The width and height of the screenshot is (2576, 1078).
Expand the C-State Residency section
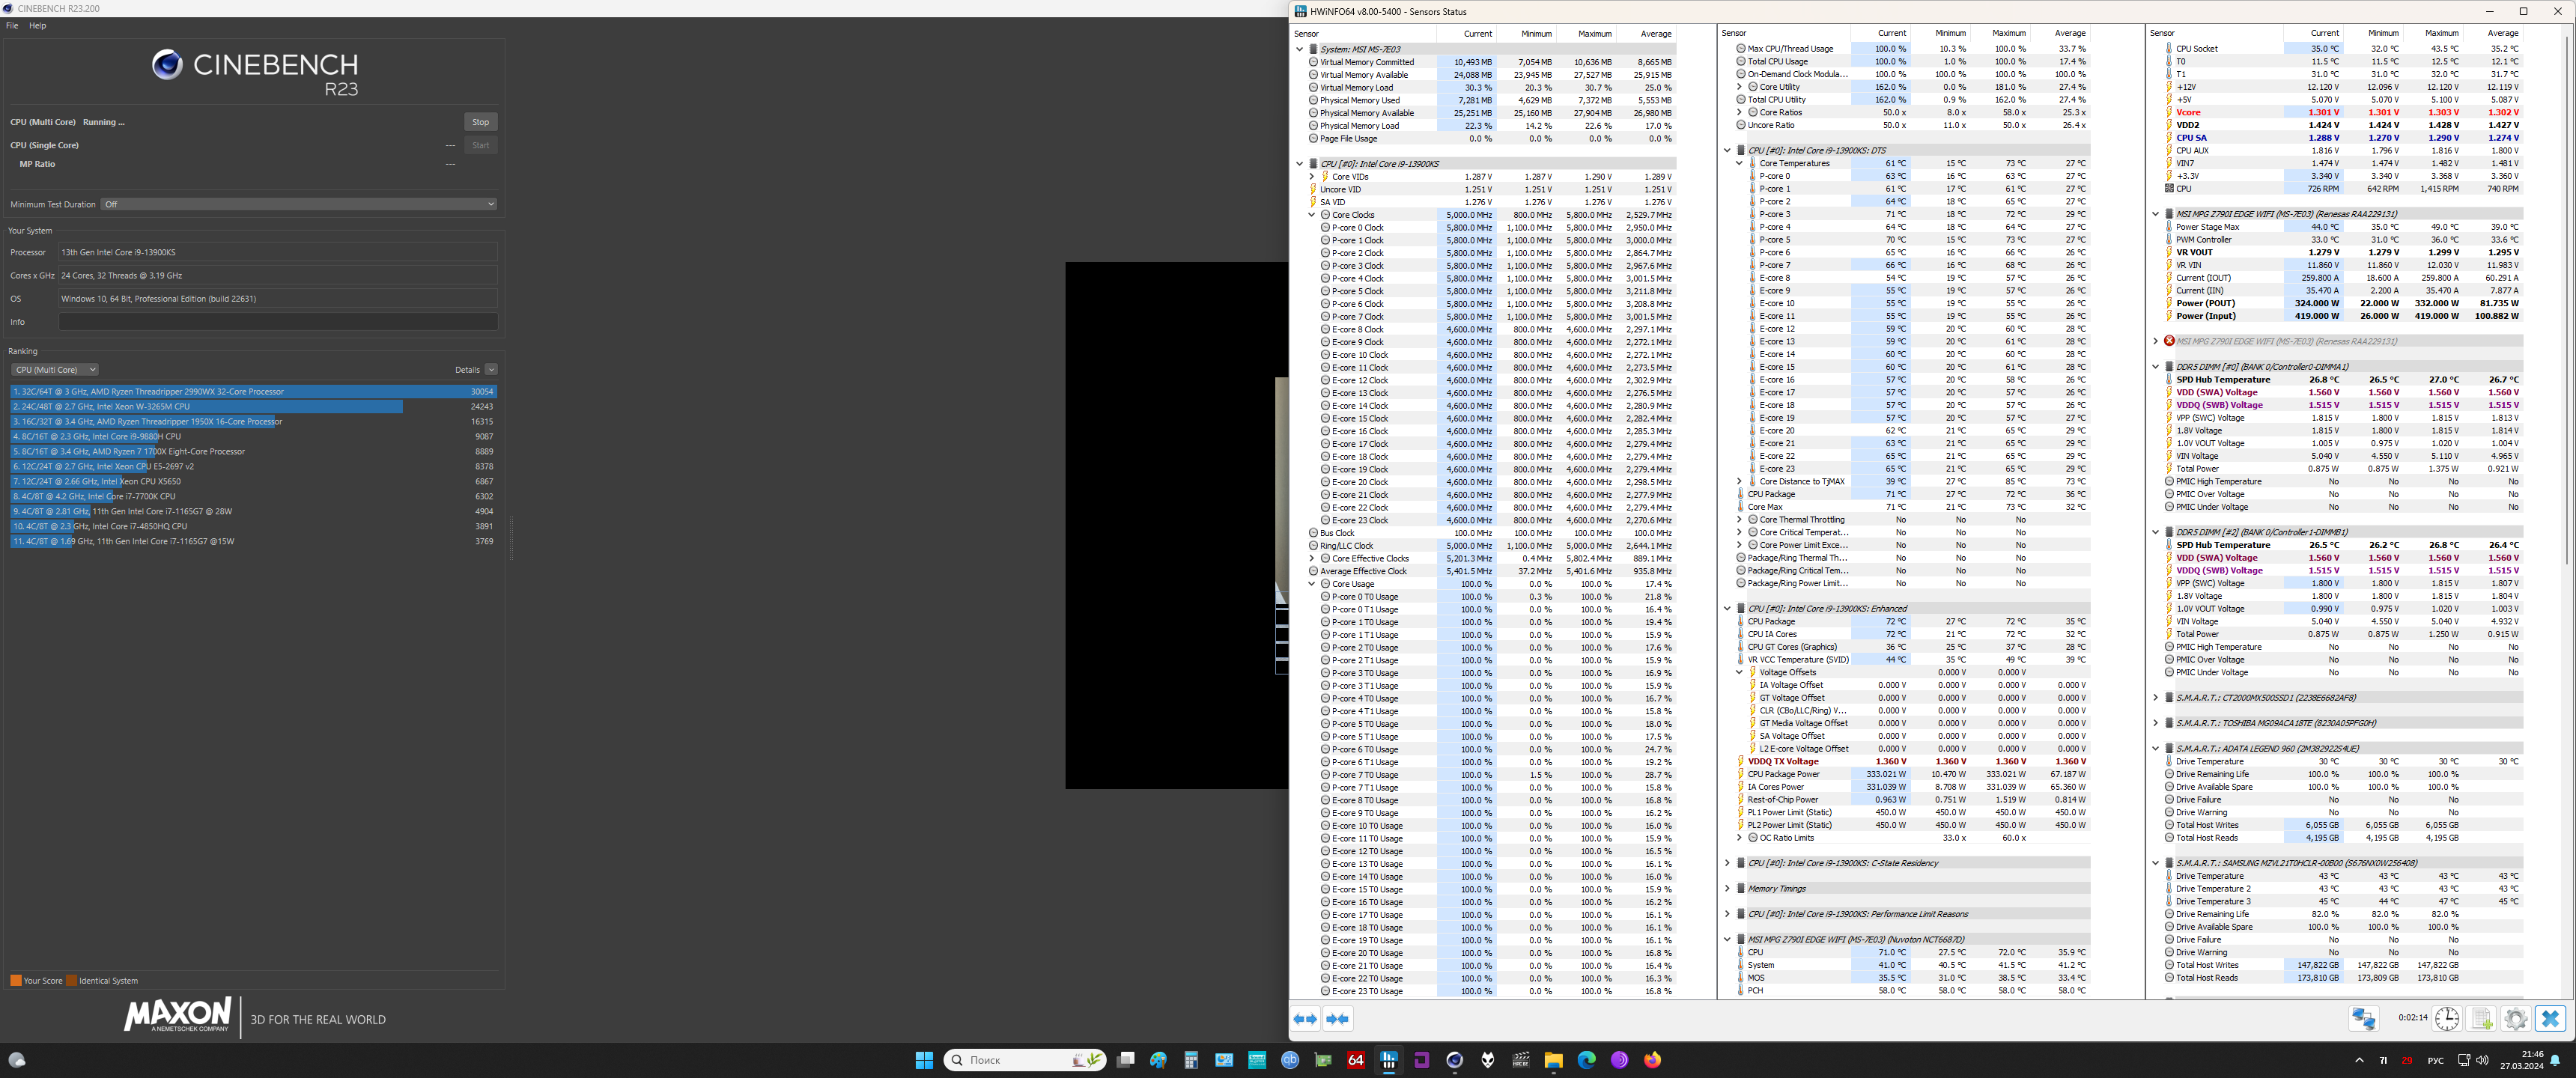click(1727, 863)
